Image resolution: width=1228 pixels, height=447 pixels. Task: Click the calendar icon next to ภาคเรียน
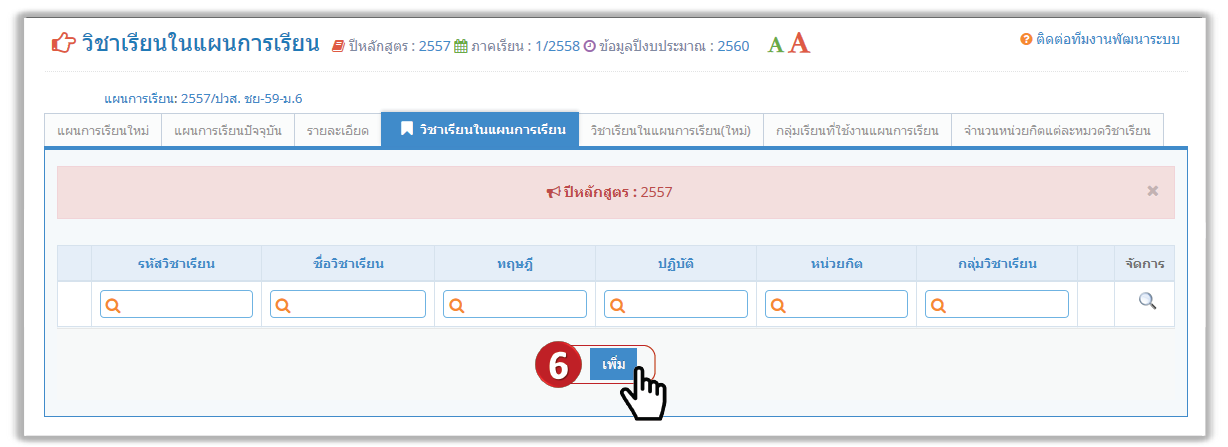pyautogui.click(x=461, y=46)
